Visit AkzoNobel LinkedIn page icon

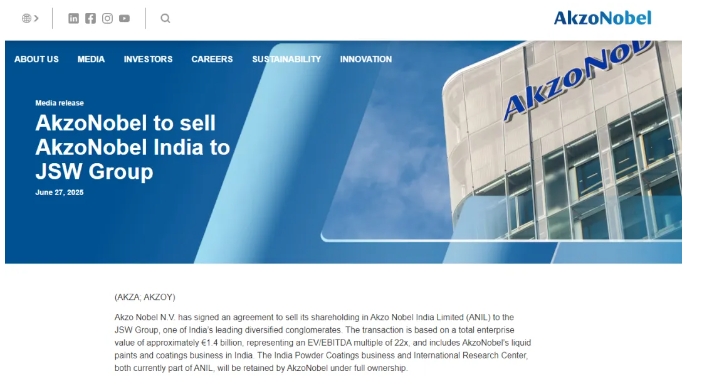pyautogui.click(x=73, y=18)
